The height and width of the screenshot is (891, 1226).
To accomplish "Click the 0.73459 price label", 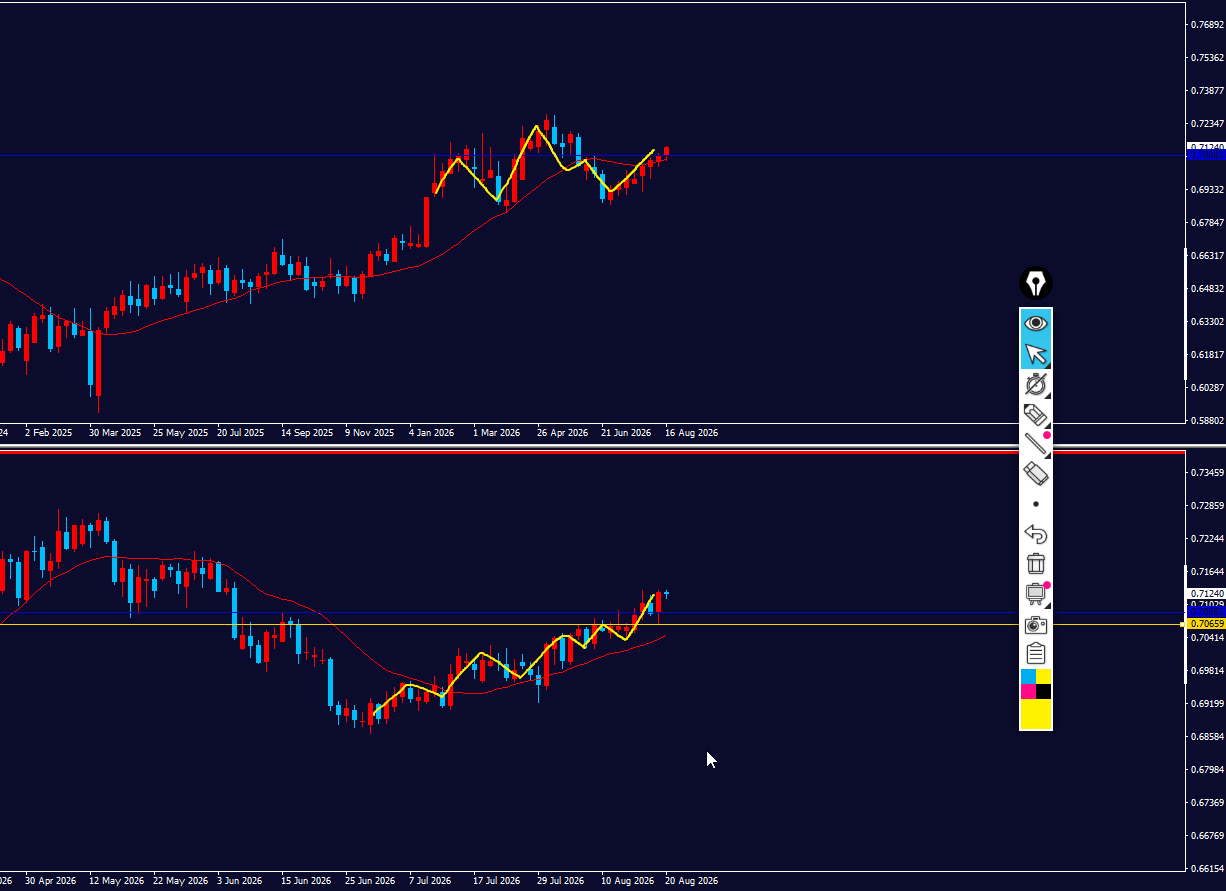I will pos(1209,472).
